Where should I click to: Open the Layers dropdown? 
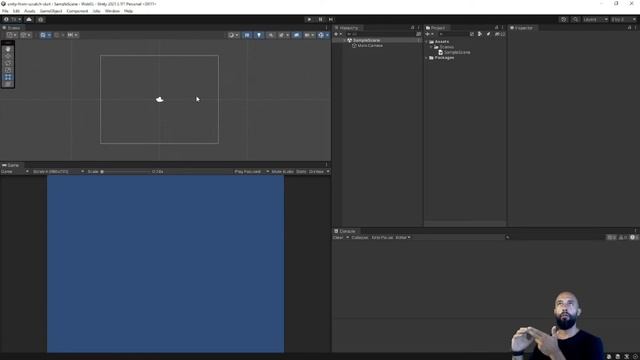(595, 19)
